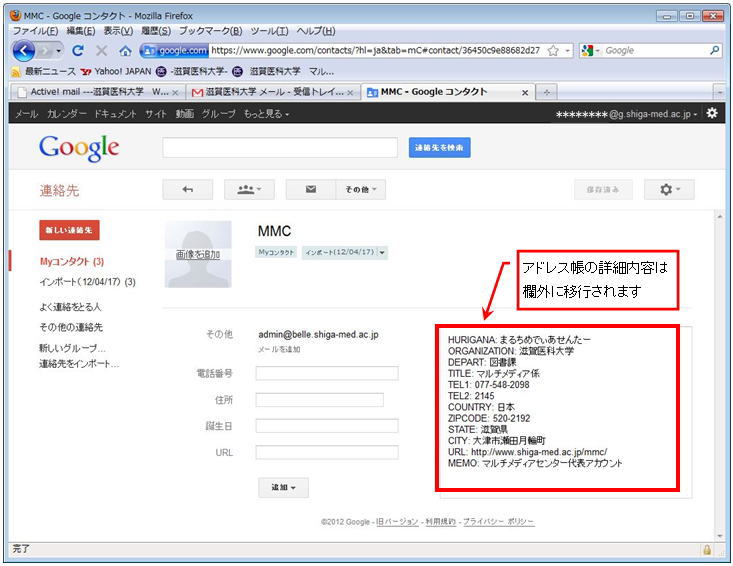The width and height of the screenshot is (733, 566).
Task: Expand the その他 toolbar dropdown
Action: [x=360, y=189]
